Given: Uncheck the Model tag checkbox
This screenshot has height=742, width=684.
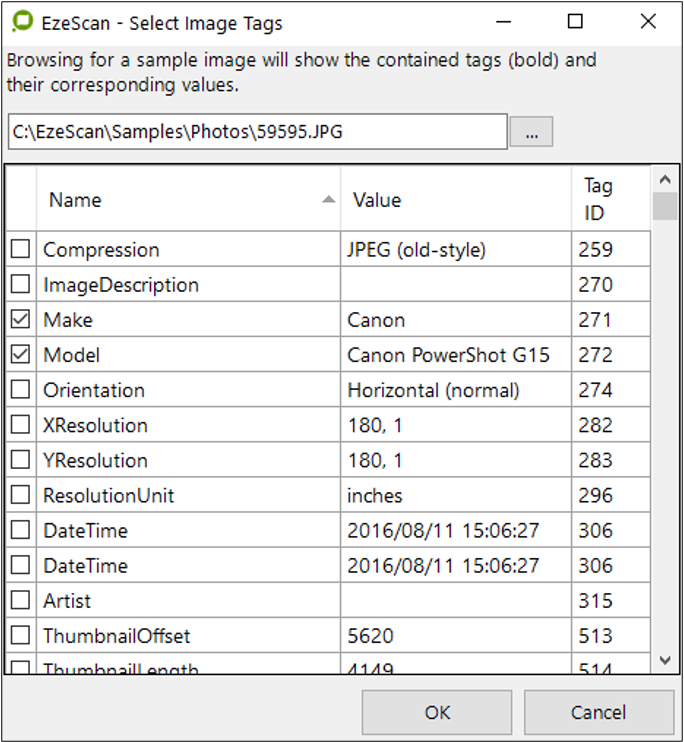Looking at the screenshot, I should [20, 355].
